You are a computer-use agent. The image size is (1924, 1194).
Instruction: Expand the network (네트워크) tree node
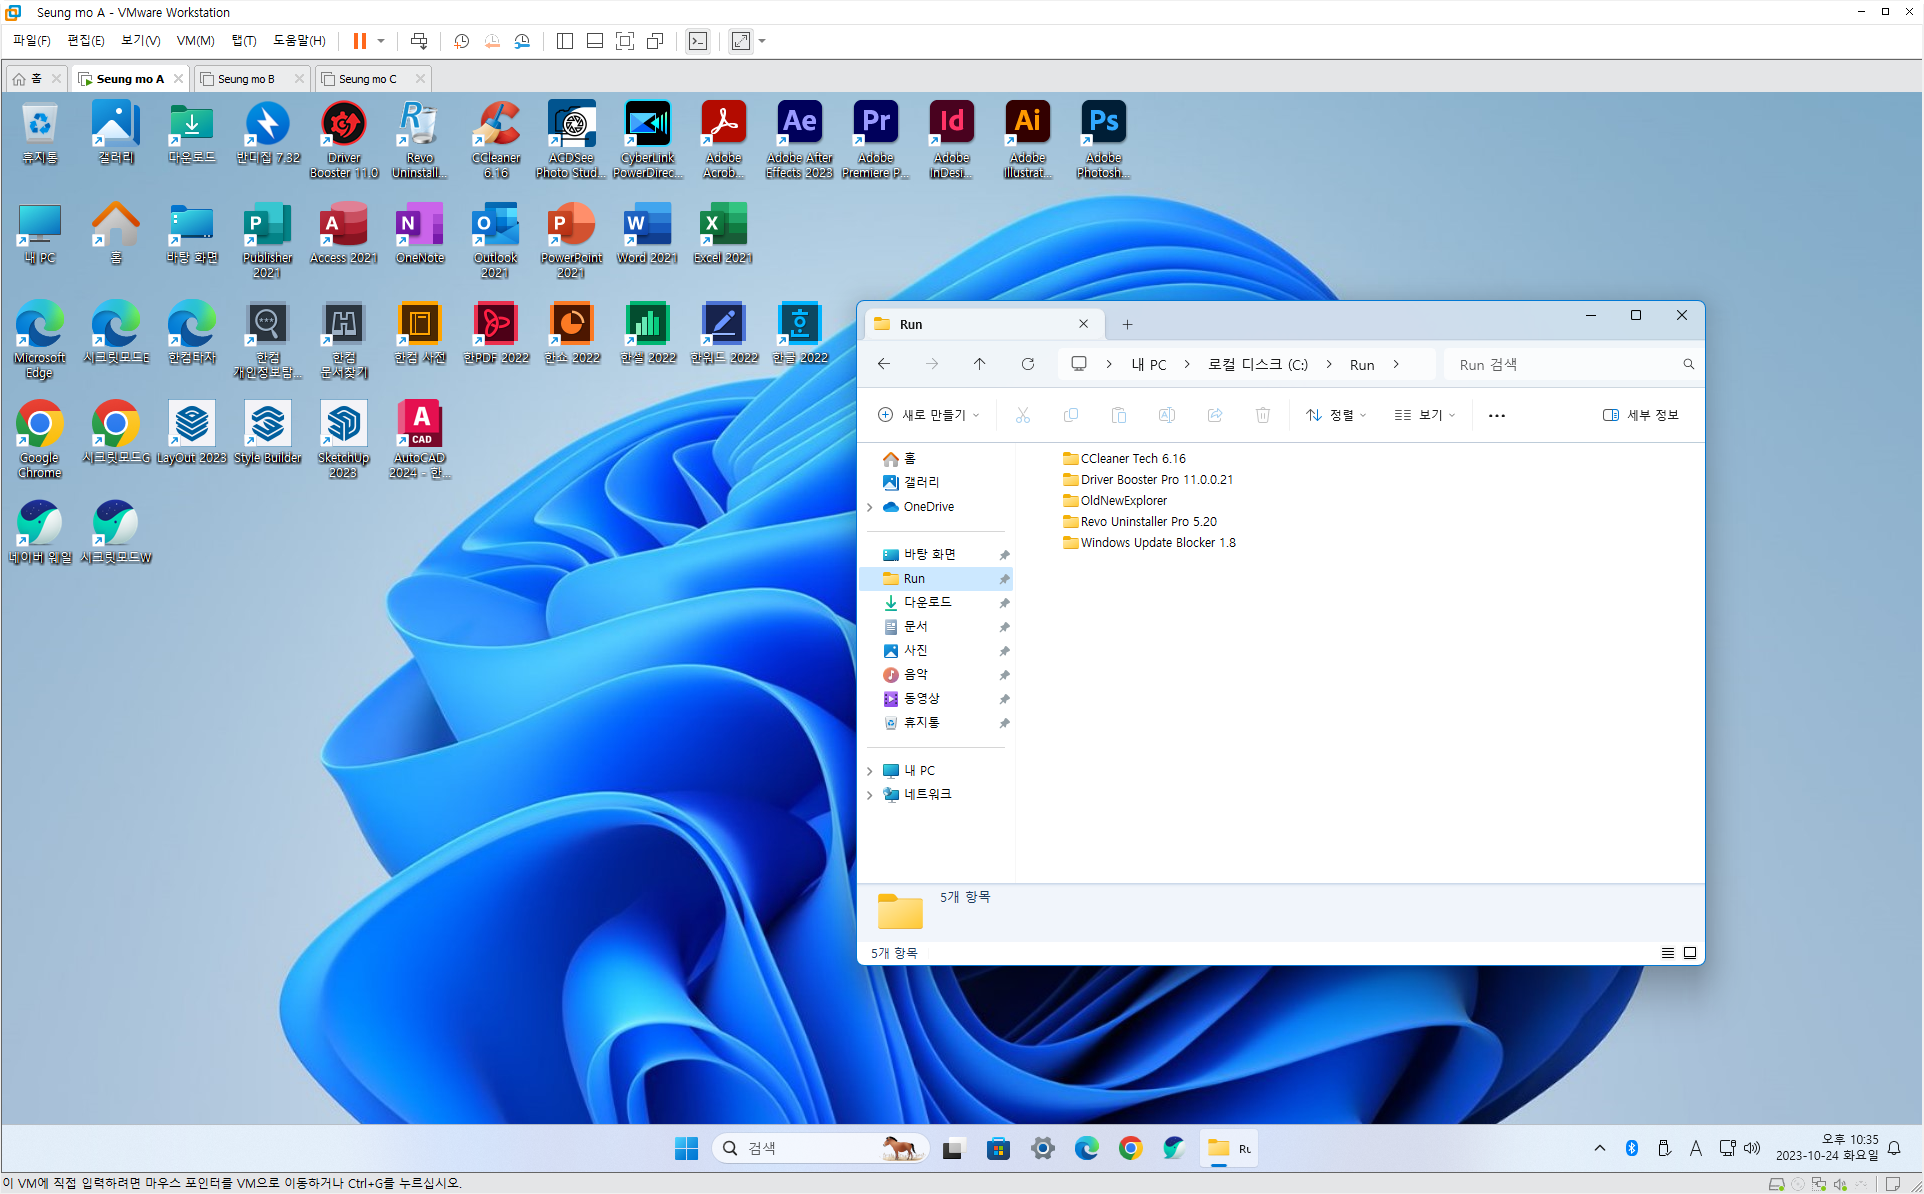870,795
